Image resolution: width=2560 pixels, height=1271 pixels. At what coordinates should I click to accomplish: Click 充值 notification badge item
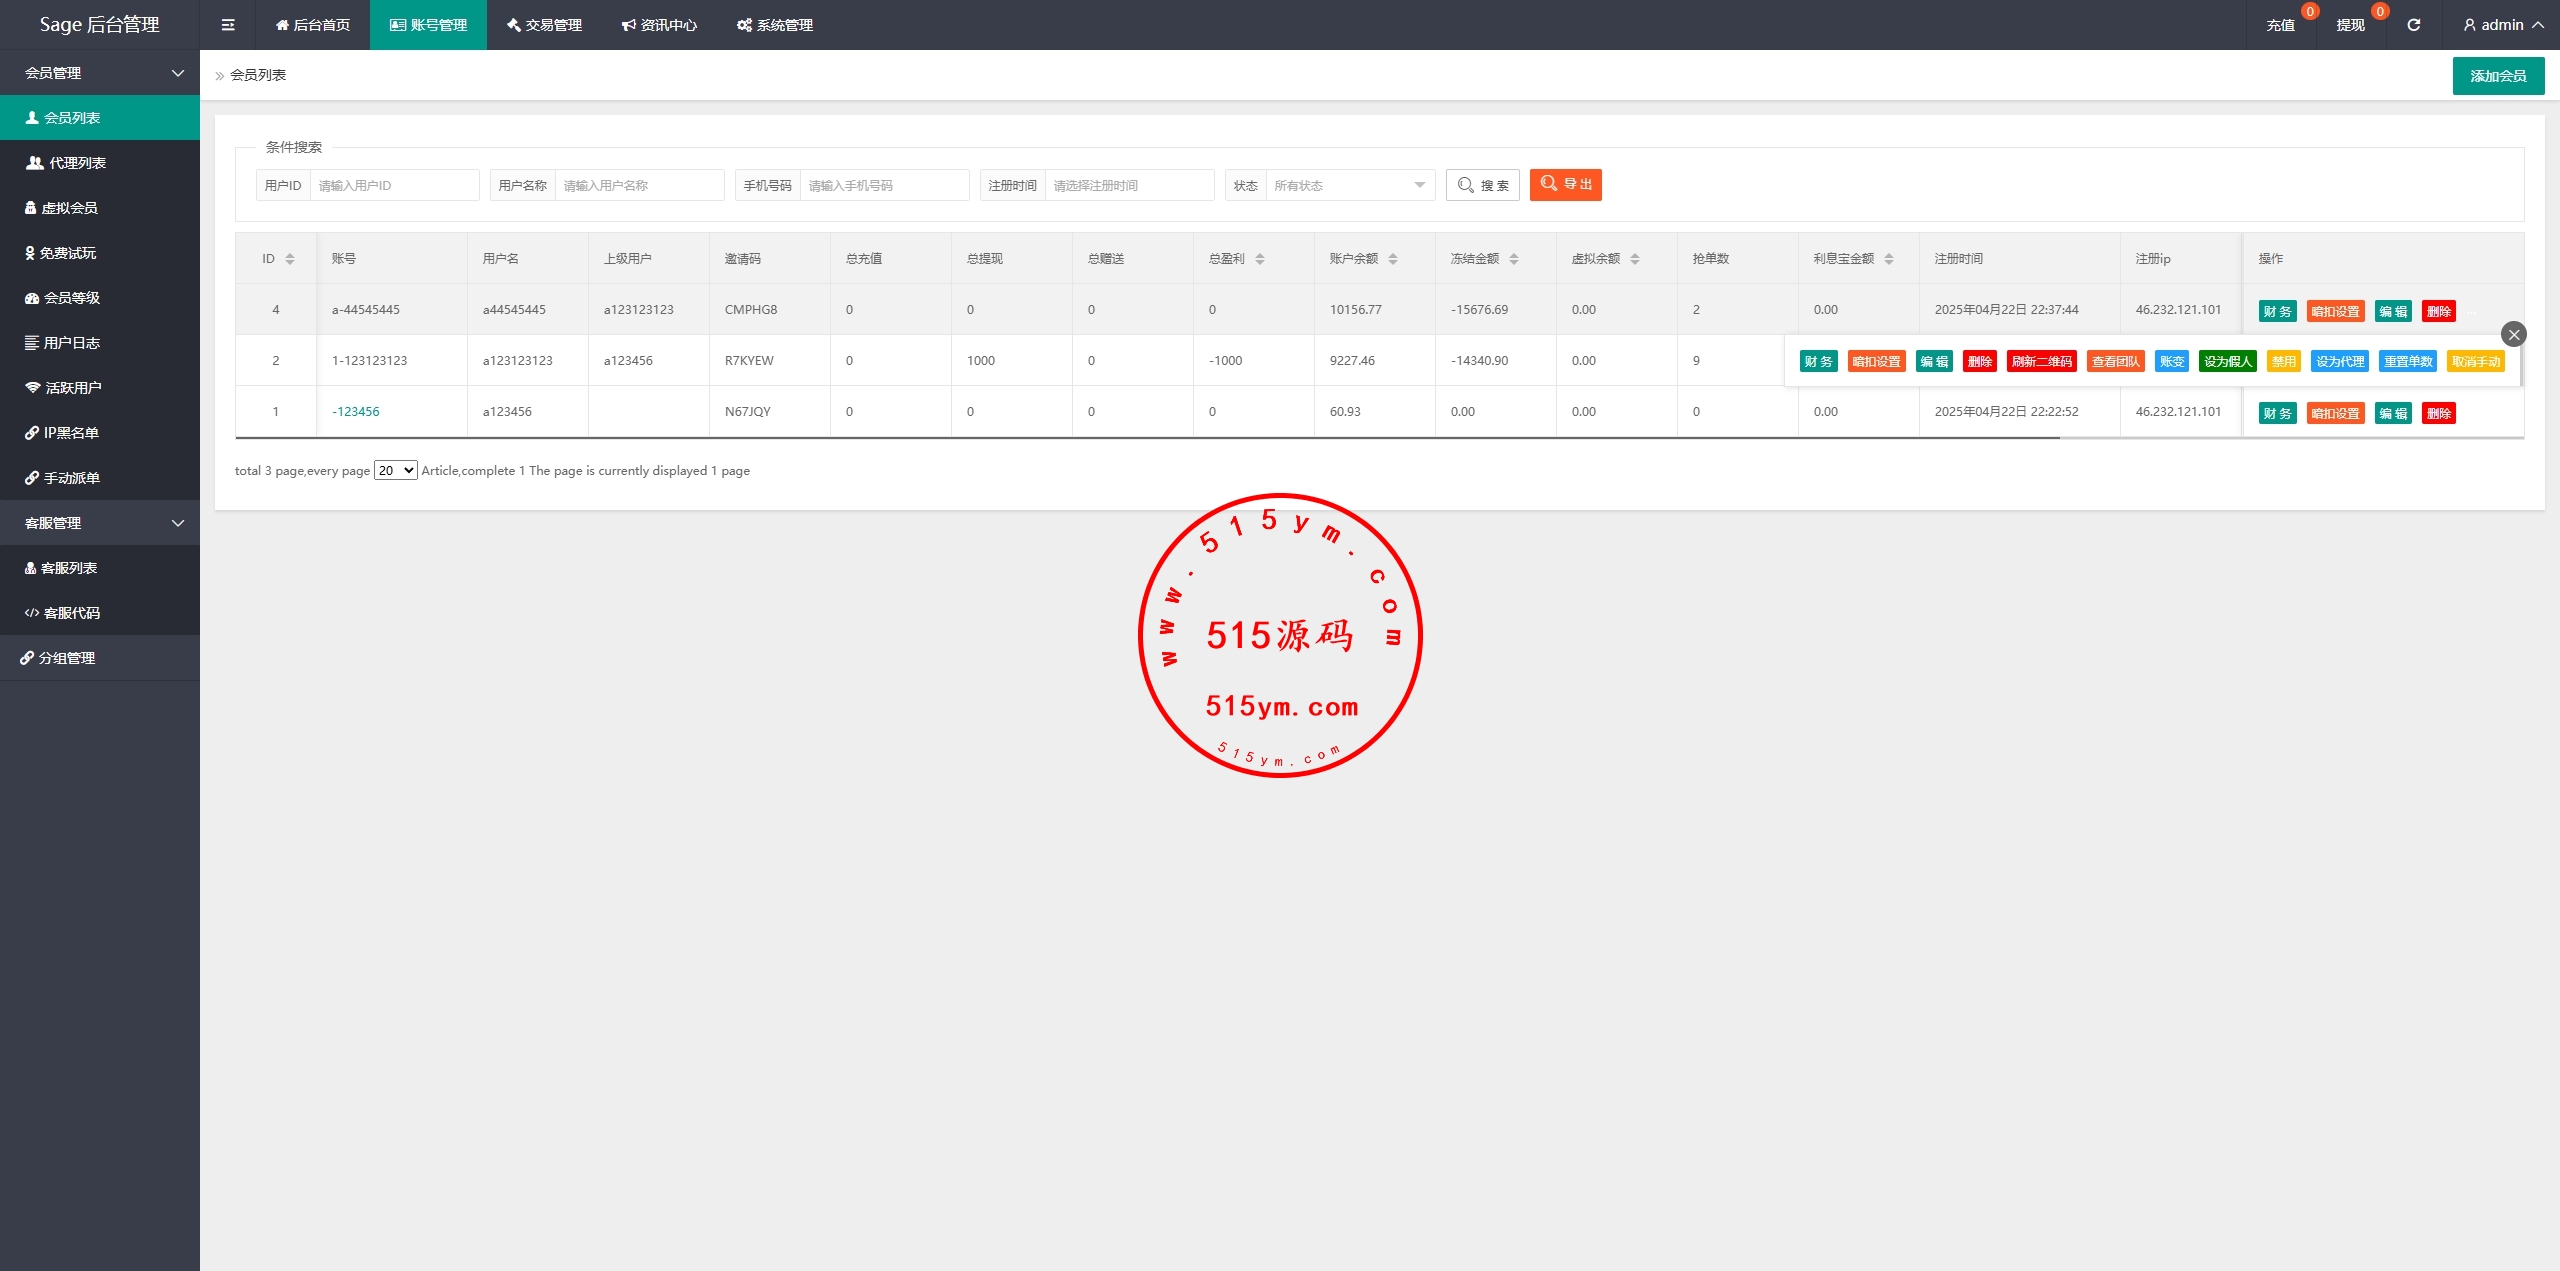pos(2280,25)
